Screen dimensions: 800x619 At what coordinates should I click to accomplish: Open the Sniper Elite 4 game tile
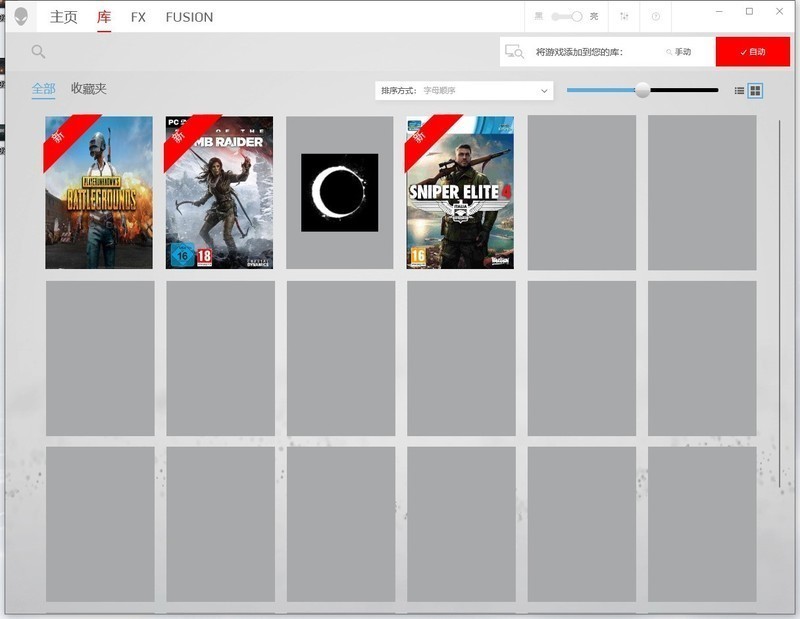[460, 193]
